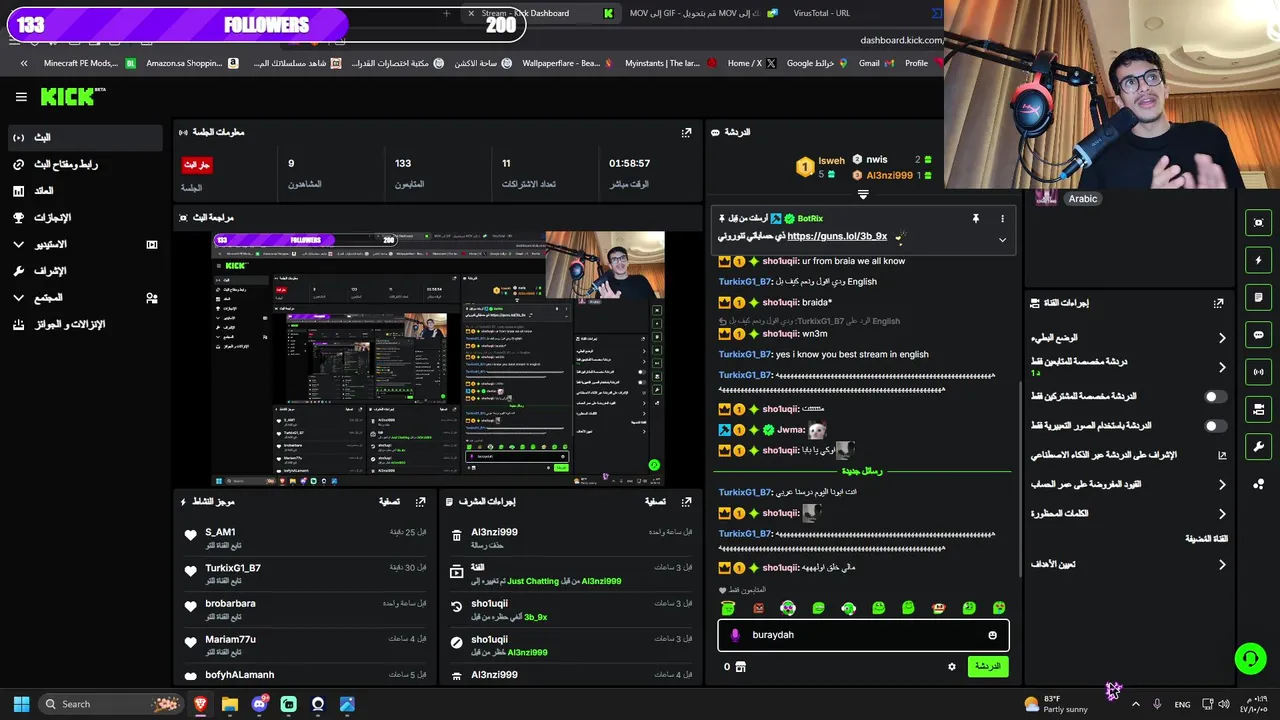Screen dimensions: 1280x720
Task: Insert the angry red face emote
Action: (x=758, y=608)
